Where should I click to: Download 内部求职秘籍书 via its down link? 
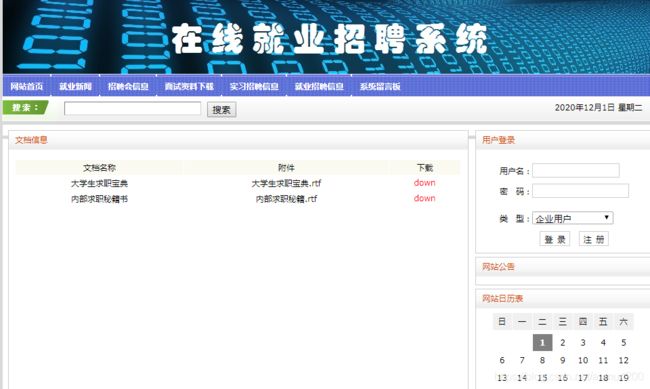(x=424, y=199)
